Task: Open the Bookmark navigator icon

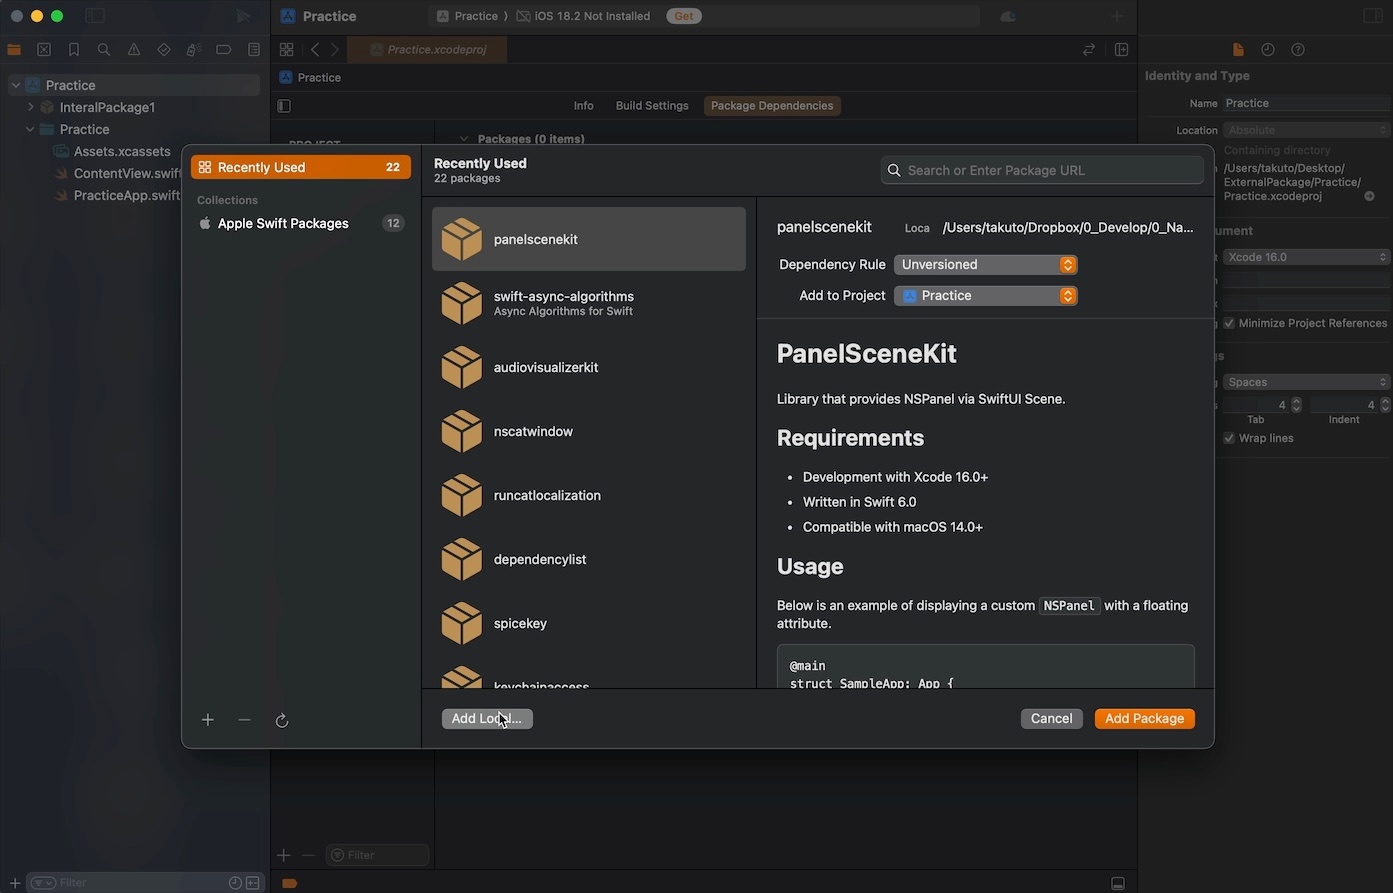Action: pos(74,49)
